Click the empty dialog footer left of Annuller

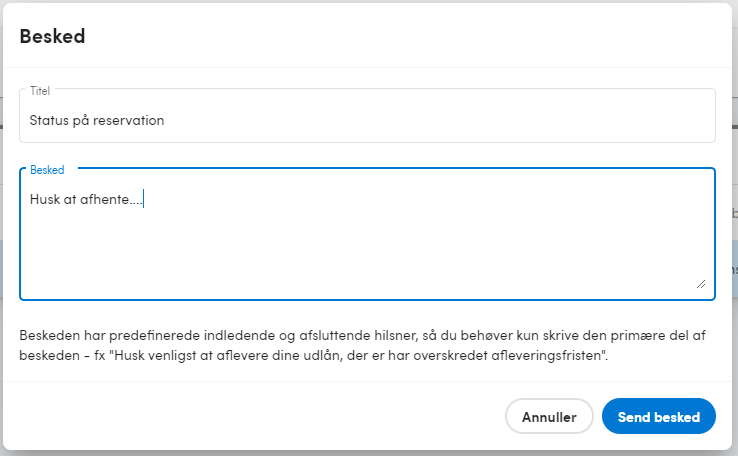tap(254, 416)
